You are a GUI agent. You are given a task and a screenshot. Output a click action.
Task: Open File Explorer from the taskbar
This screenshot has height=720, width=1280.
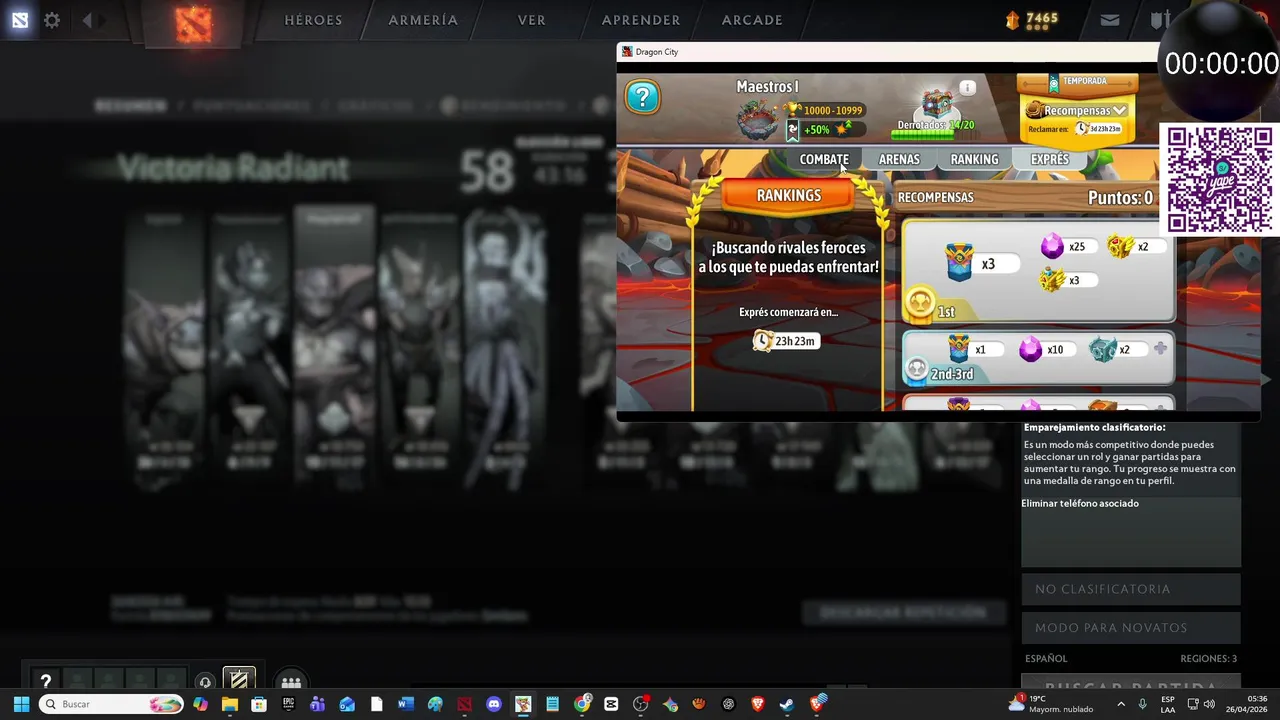pos(230,704)
